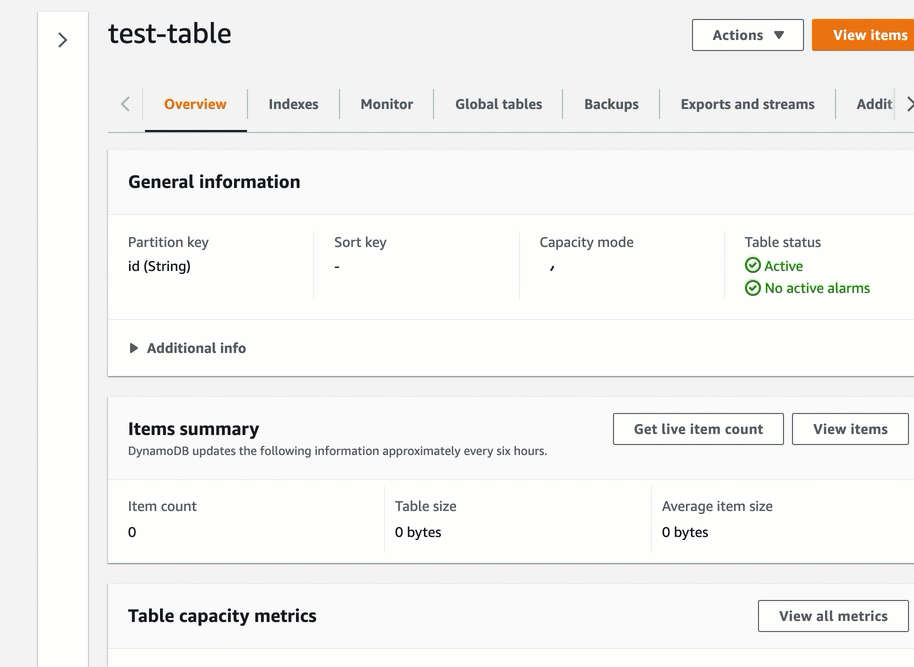Switch to the Overview tab
Viewport: 914px width, 667px height.
(x=195, y=104)
